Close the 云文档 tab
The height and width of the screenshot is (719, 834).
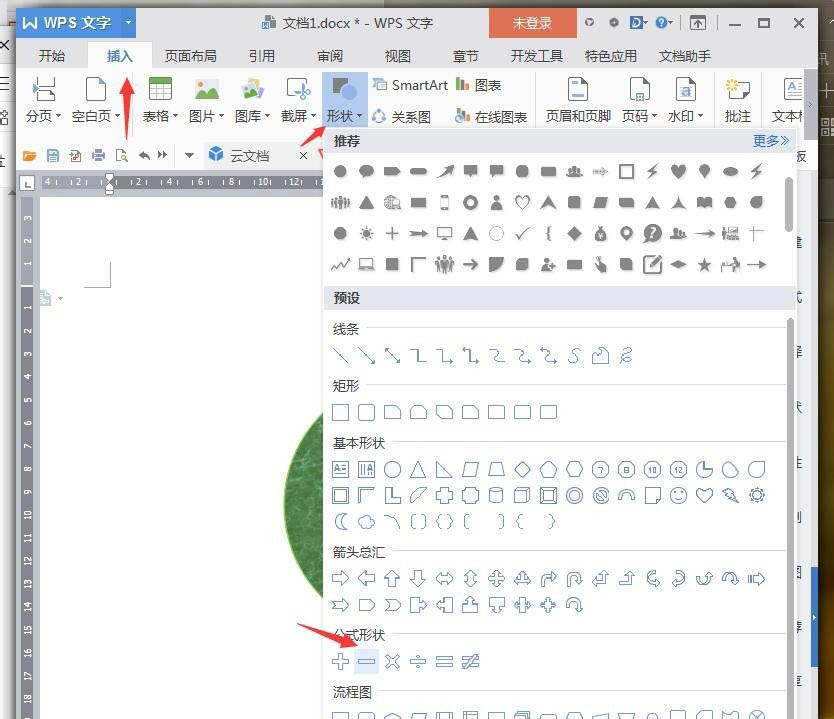pyautogui.click(x=303, y=156)
